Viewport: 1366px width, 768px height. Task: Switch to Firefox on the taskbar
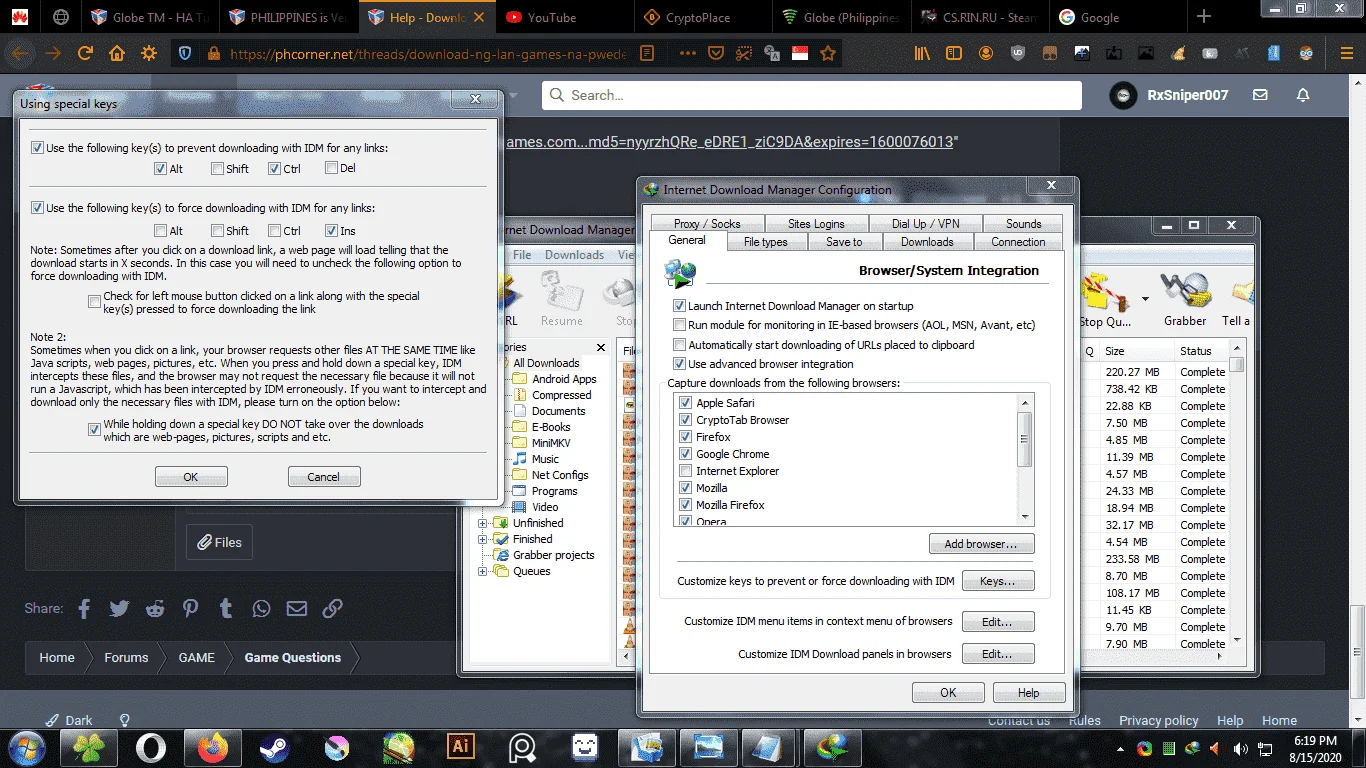click(213, 747)
